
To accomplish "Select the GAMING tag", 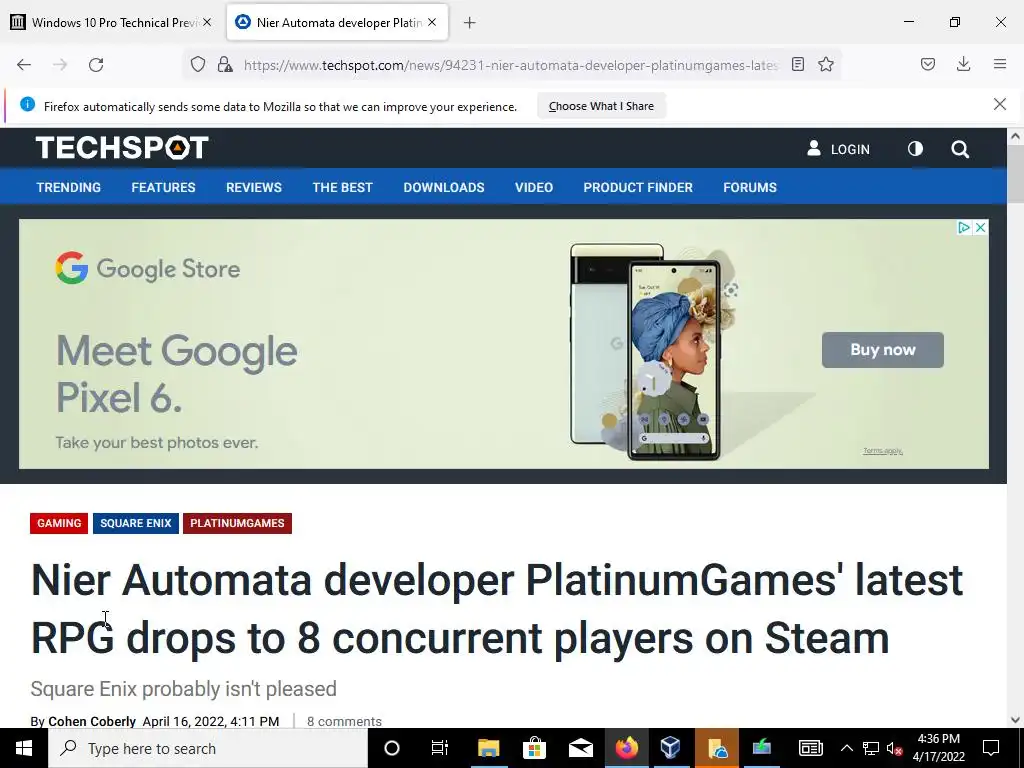I will [59, 523].
